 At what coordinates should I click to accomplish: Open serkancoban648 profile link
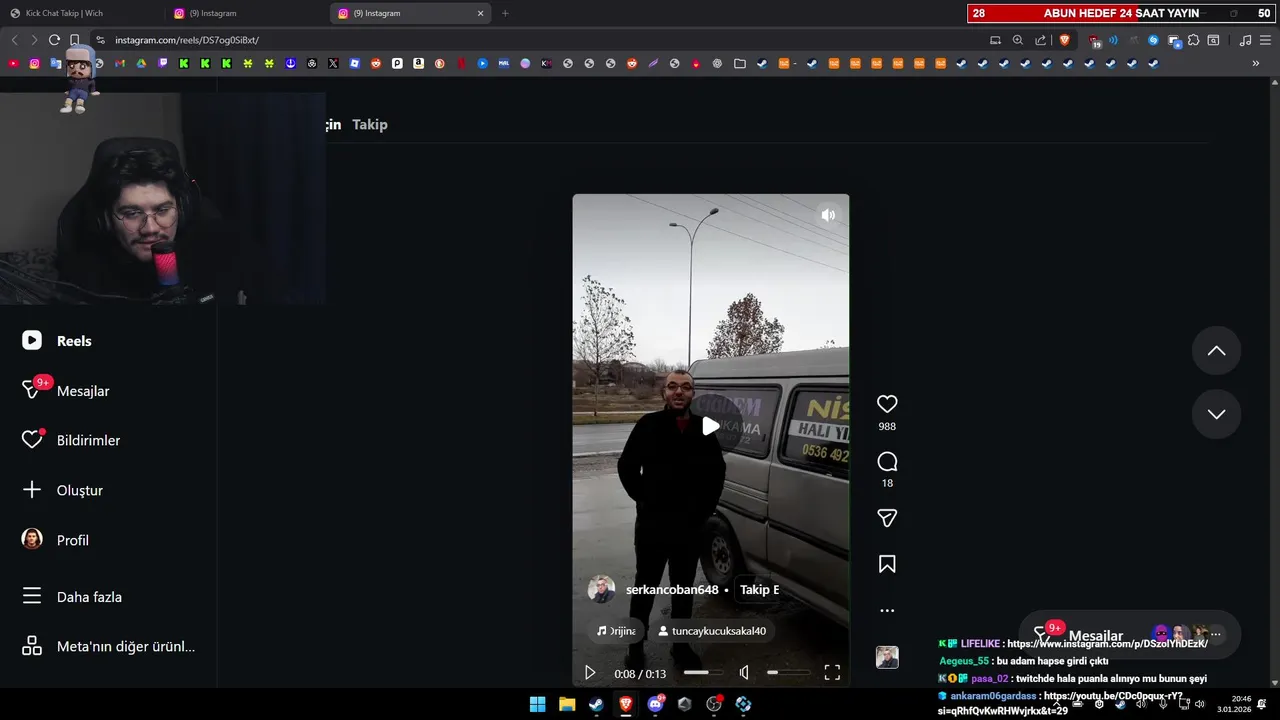pyautogui.click(x=672, y=590)
